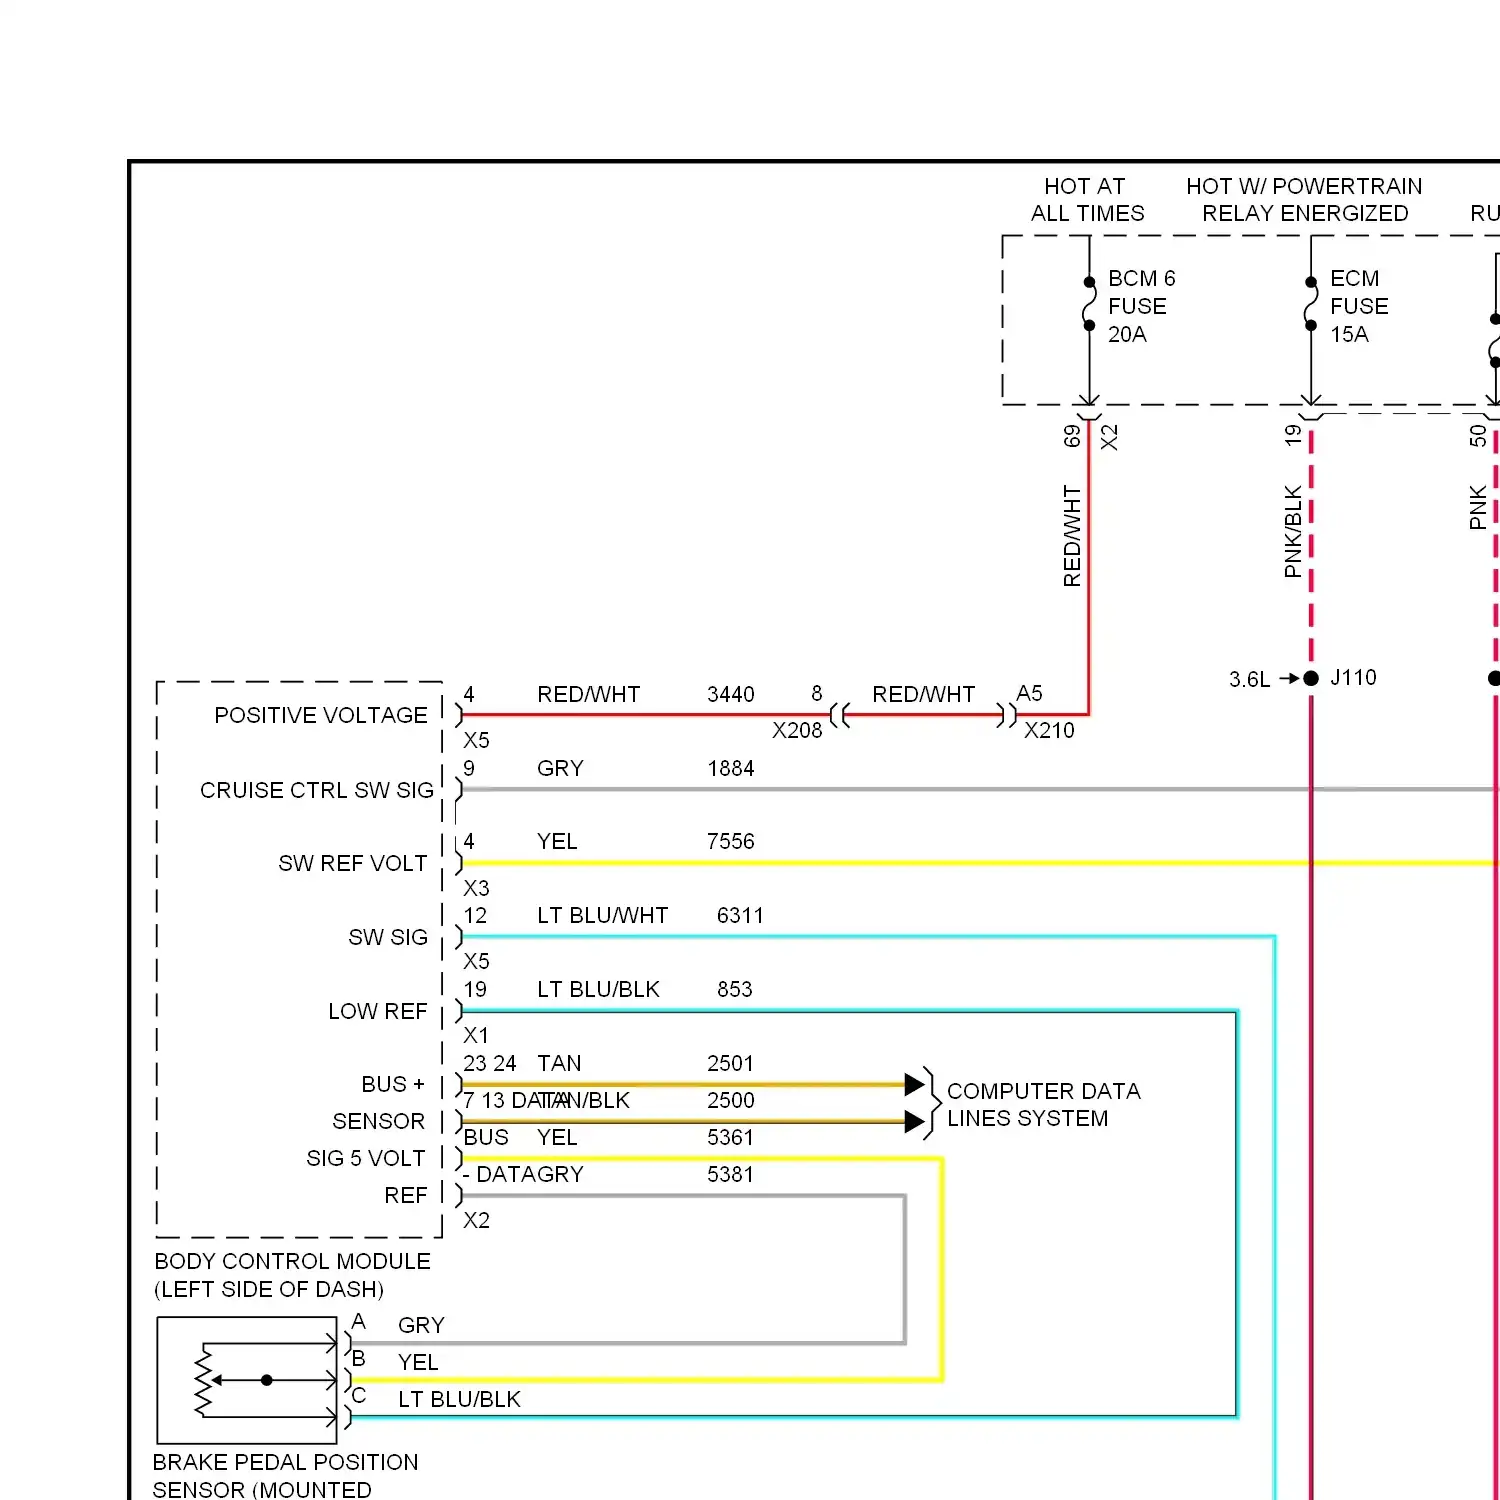Click the BCM 6 FUSE 20A label
The height and width of the screenshot is (1500, 1500).
click(x=1141, y=306)
